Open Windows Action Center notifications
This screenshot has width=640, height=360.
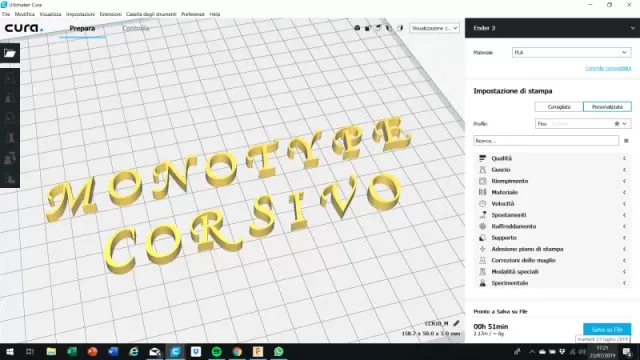[x=627, y=351]
